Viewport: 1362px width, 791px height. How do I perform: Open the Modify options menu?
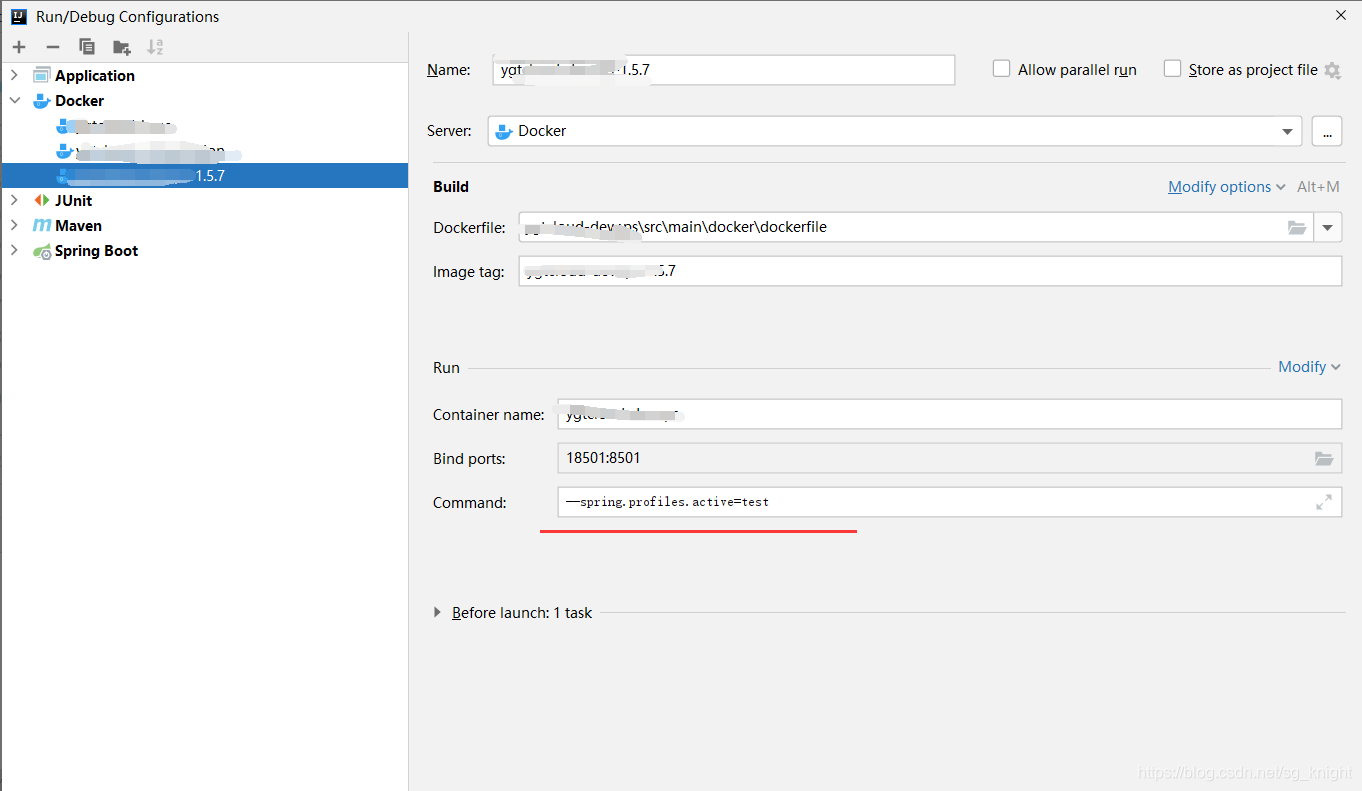(1220, 186)
